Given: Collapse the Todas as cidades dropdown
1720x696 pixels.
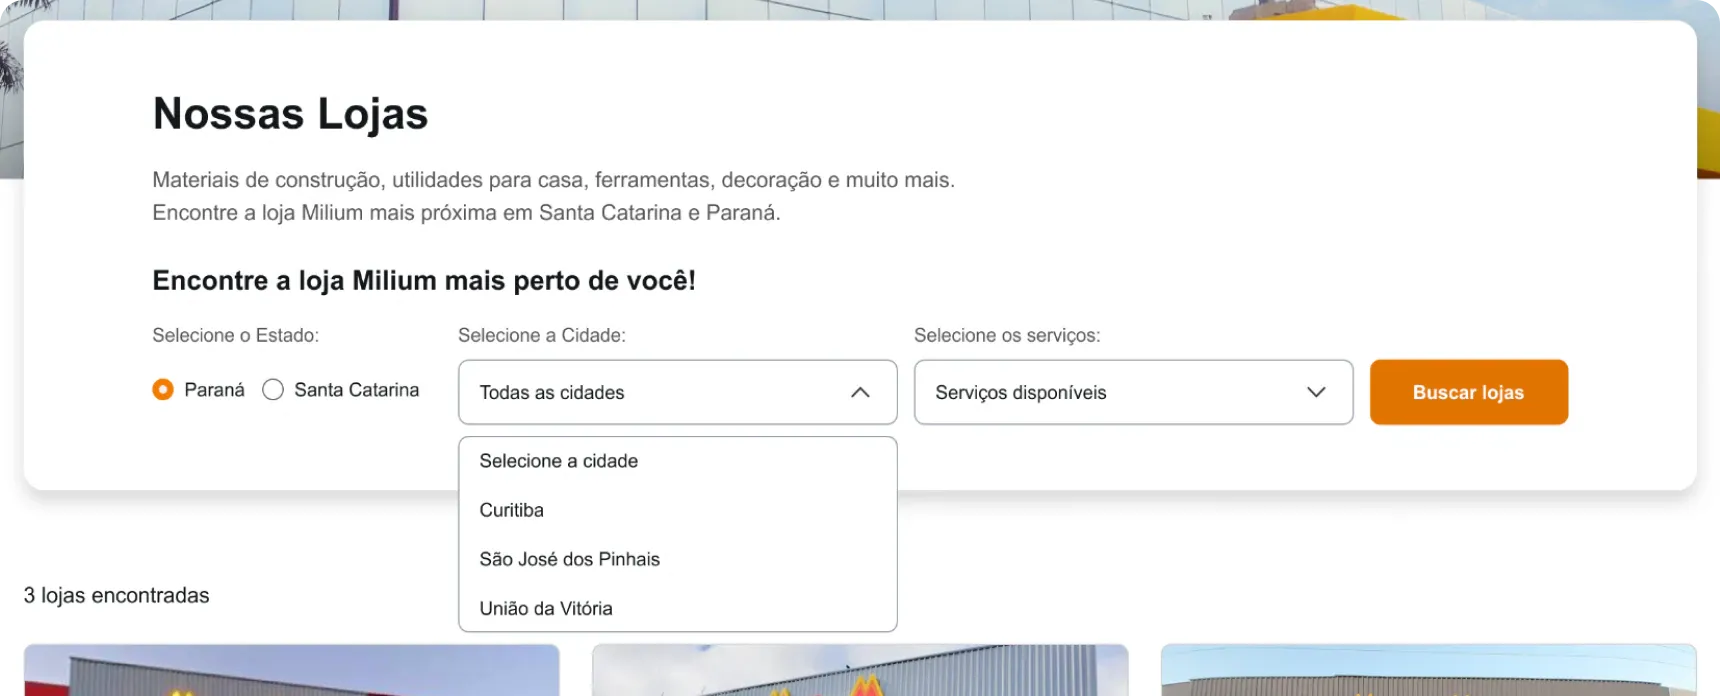Looking at the screenshot, I should 677,392.
